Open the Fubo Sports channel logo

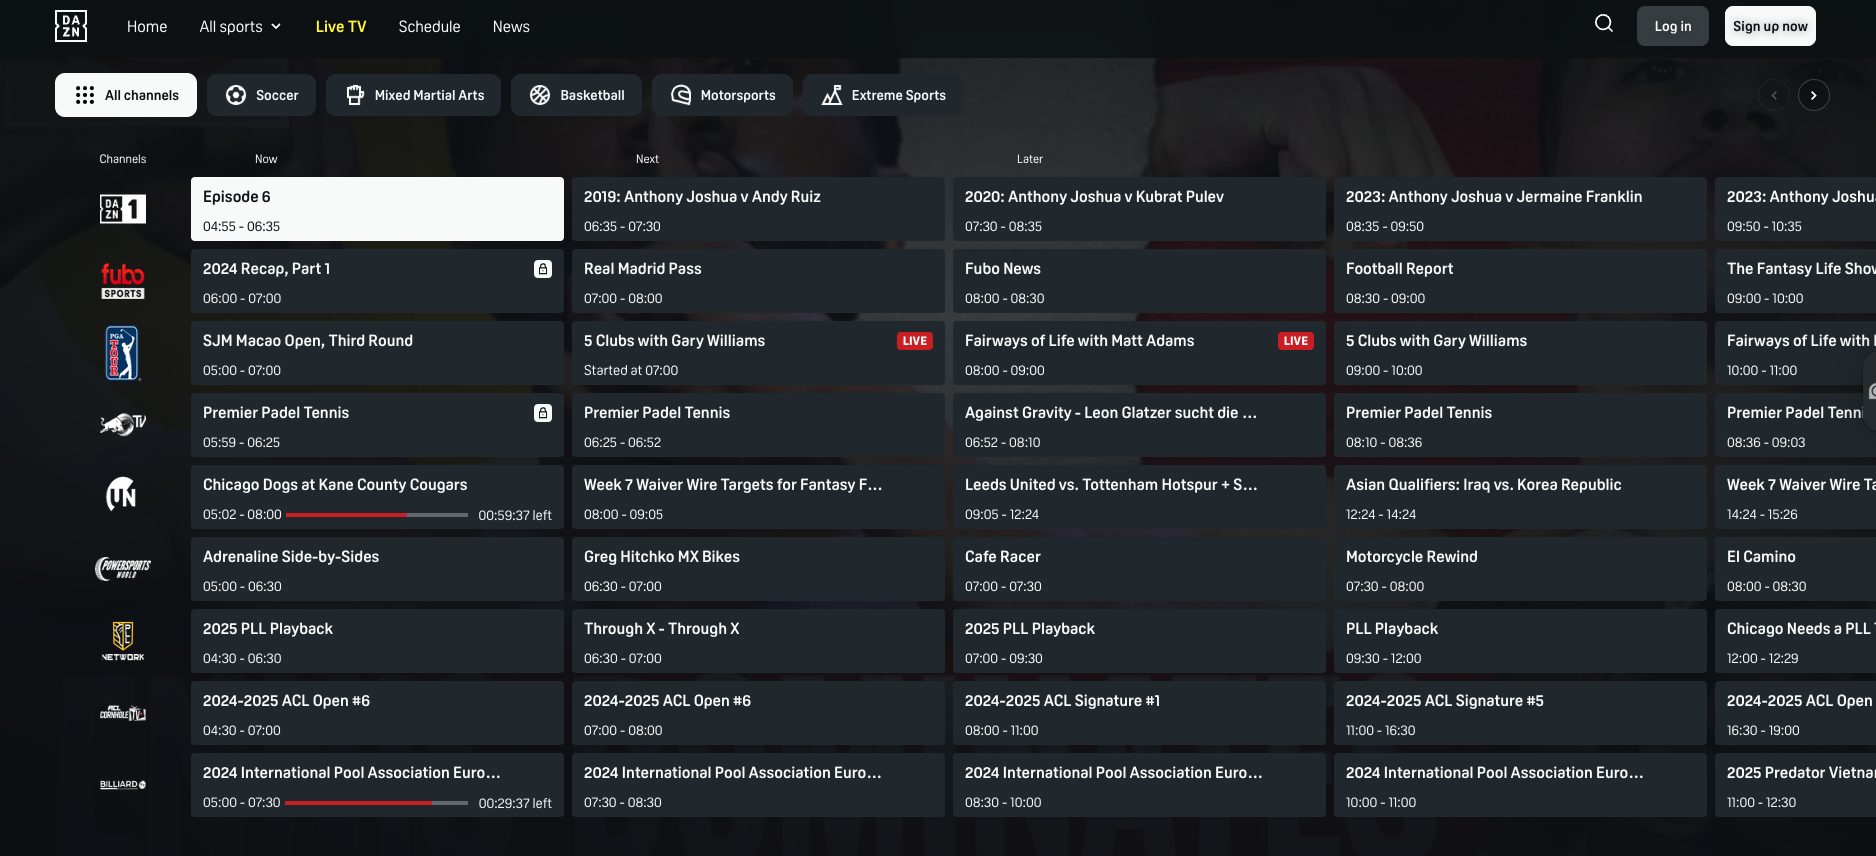(123, 281)
